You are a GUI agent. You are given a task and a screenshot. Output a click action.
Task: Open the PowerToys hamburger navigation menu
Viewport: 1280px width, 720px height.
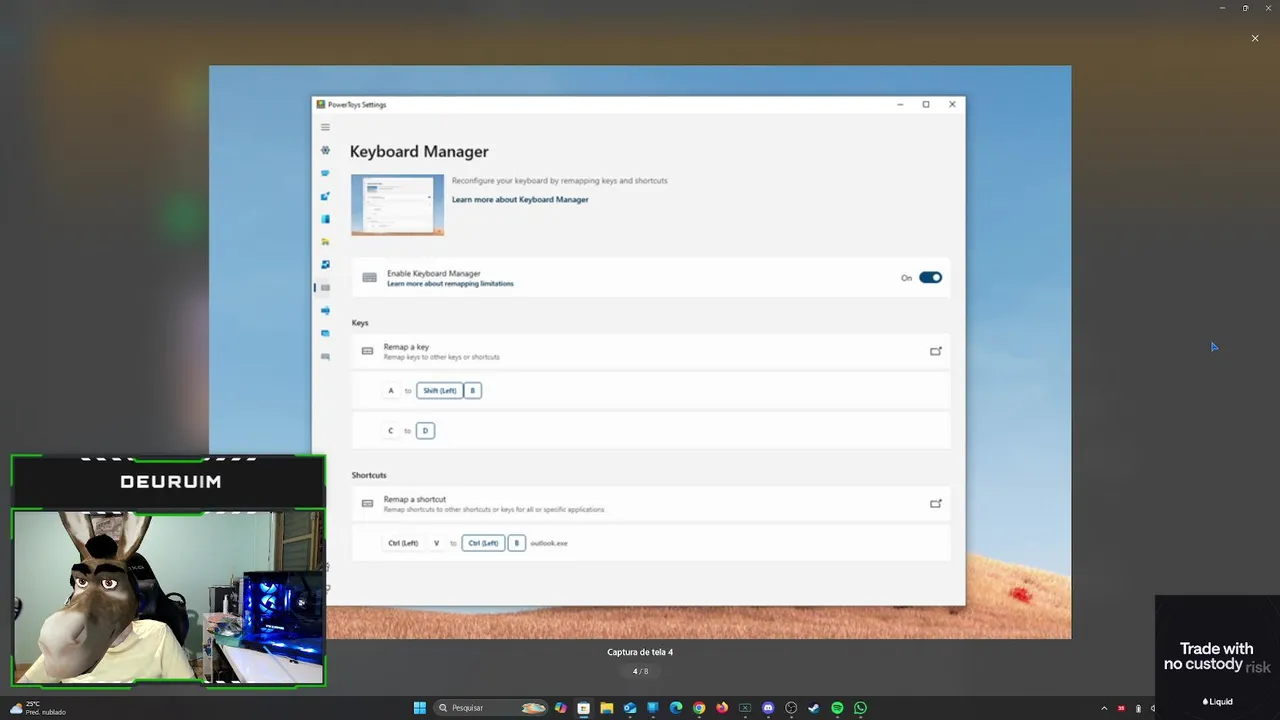pyautogui.click(x=325, y=127)
